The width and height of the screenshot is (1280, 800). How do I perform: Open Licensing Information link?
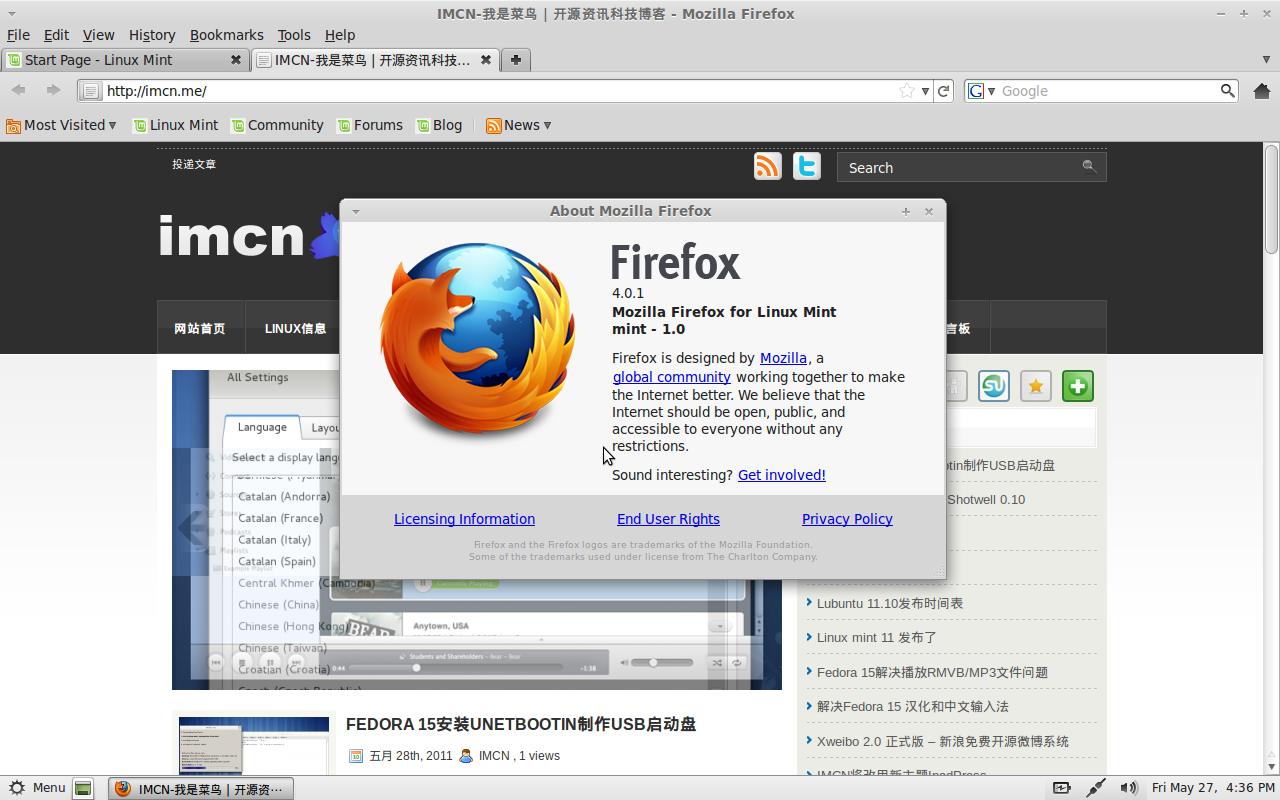464,519
